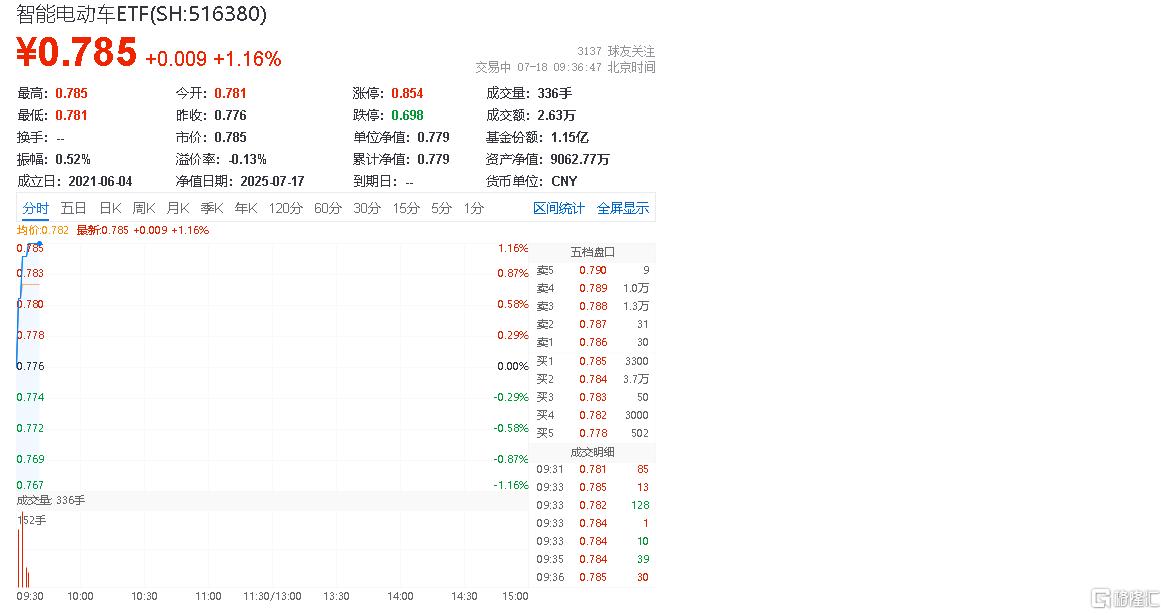The height and width of the screenshot is (615, 1166).
Task: Click the 市价 0.785 field
Action: [x=211, y=138]
